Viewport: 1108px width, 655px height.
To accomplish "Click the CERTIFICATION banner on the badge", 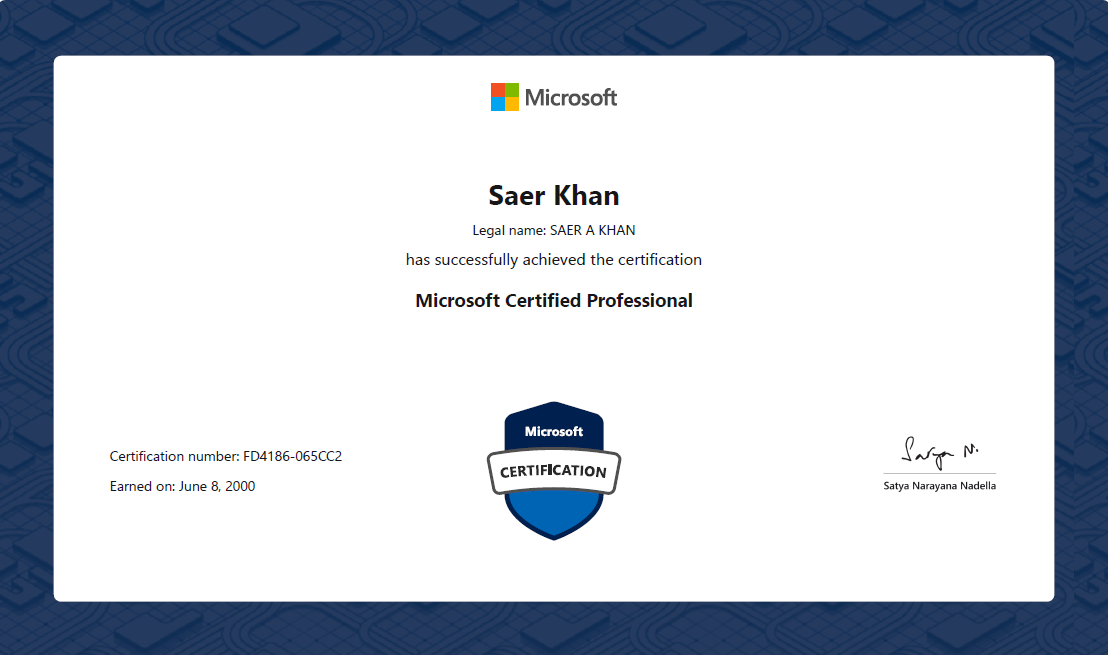I will tap(554, 470).
